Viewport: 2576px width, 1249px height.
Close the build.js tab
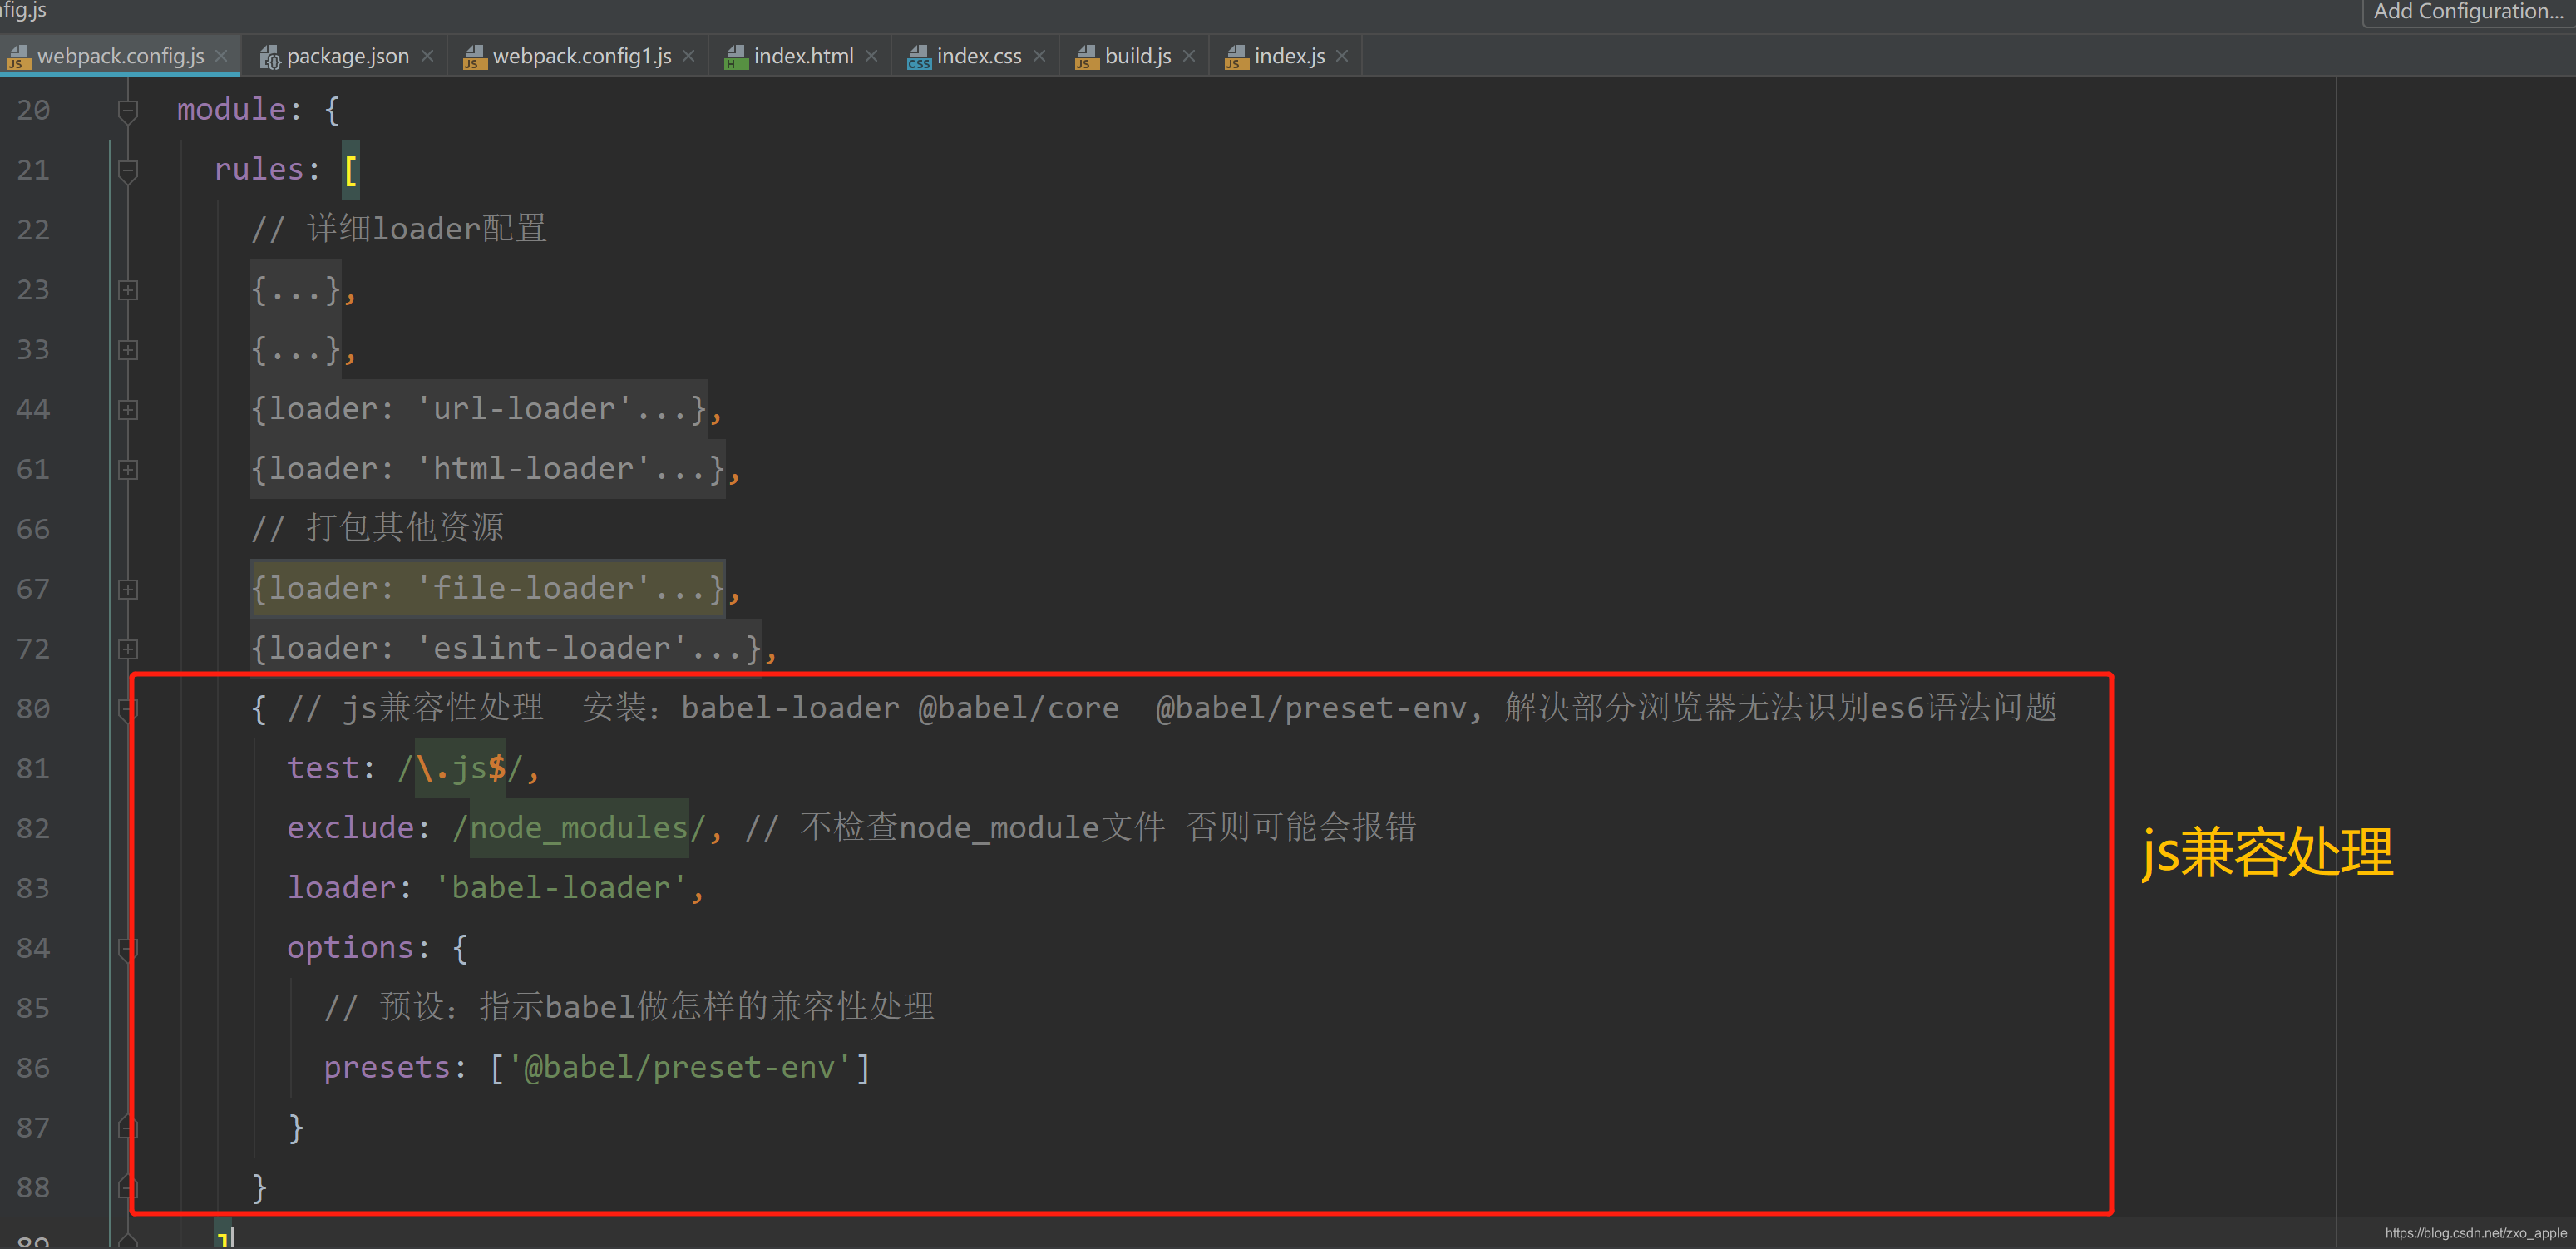coord(1189,56)
